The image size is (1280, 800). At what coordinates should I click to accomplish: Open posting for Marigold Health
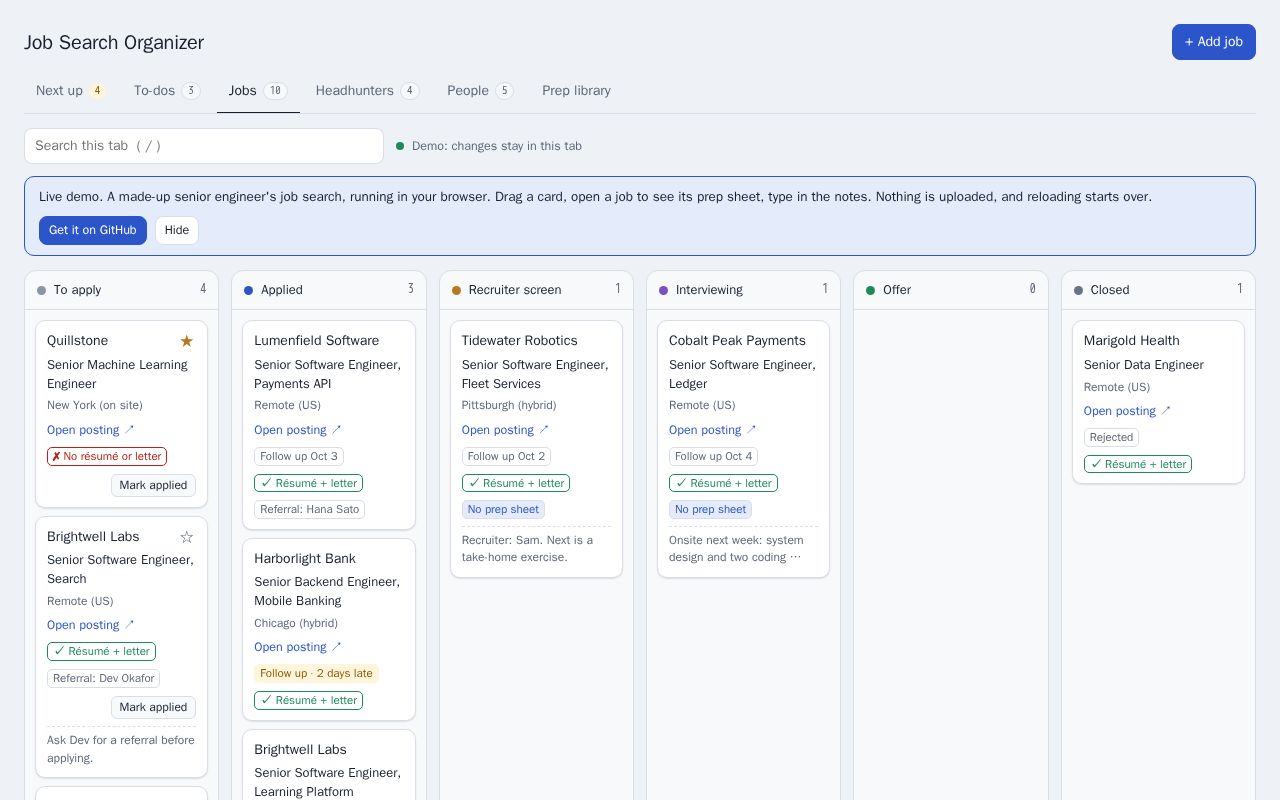point(1128,411)
